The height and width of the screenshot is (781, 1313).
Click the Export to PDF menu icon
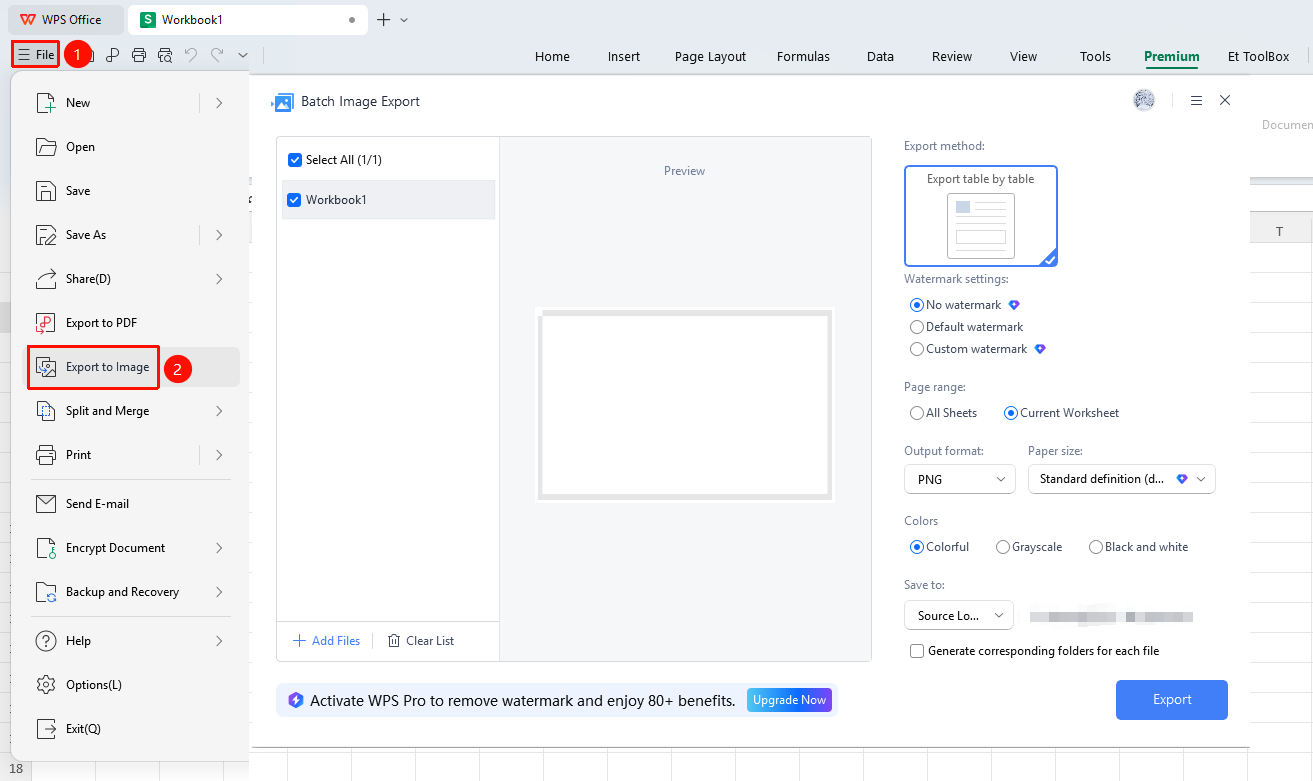[46, 323]
